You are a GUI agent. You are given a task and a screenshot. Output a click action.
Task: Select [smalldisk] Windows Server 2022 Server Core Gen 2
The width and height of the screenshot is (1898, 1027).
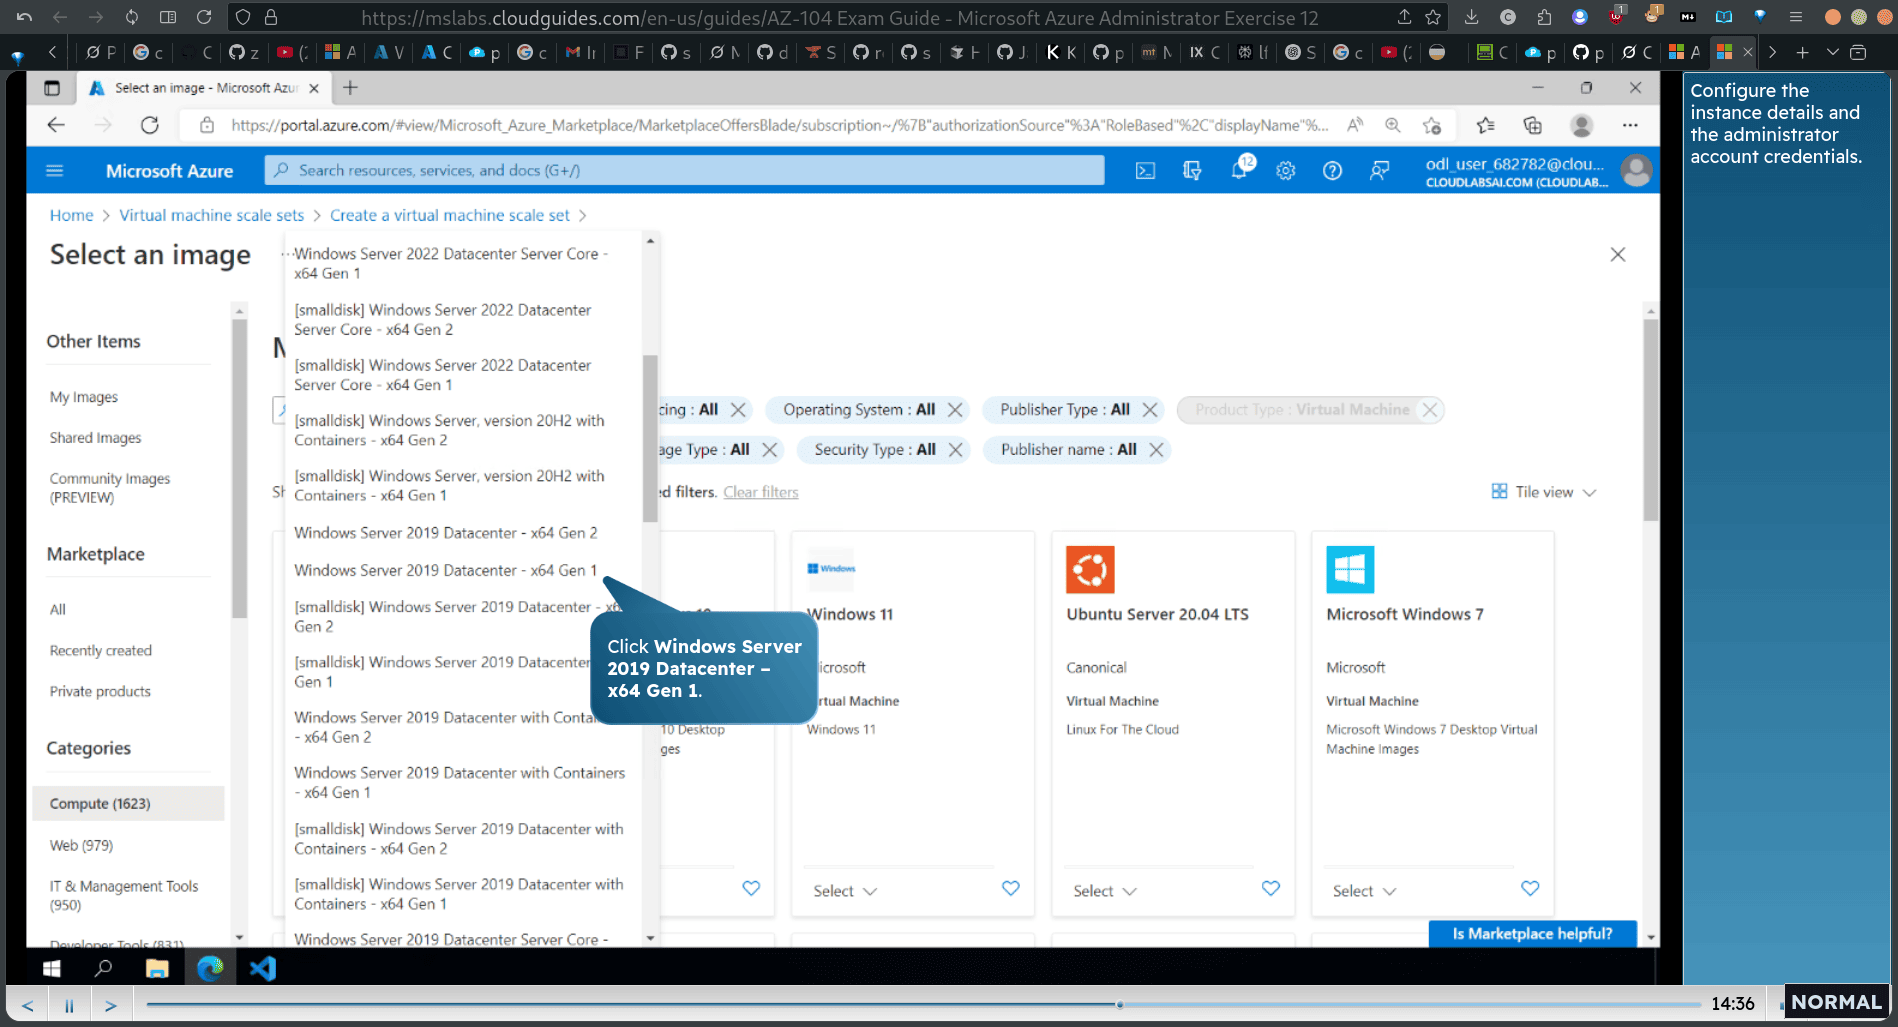pos(443,319)
